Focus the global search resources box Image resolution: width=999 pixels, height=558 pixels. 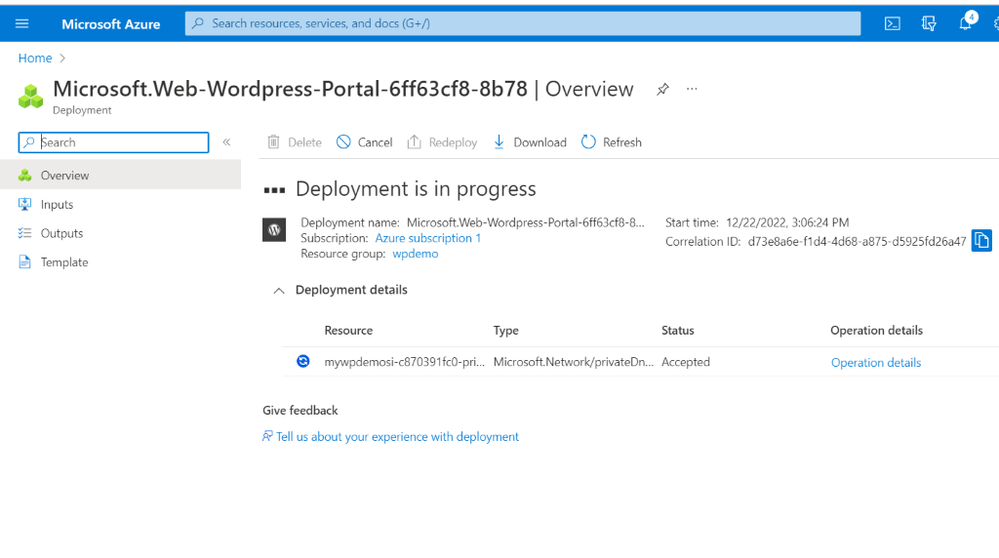click(522, 24)
